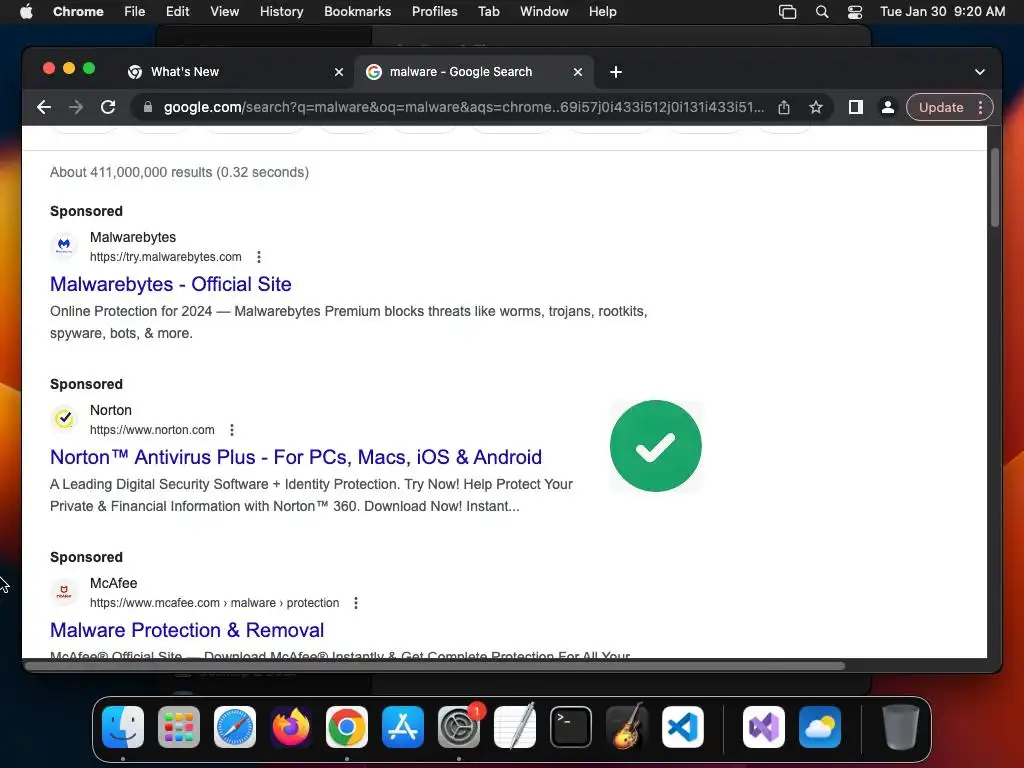This screenshot has width=1024, height=768.
Task: Click the date and time clock
Action: tap(942, 11)
